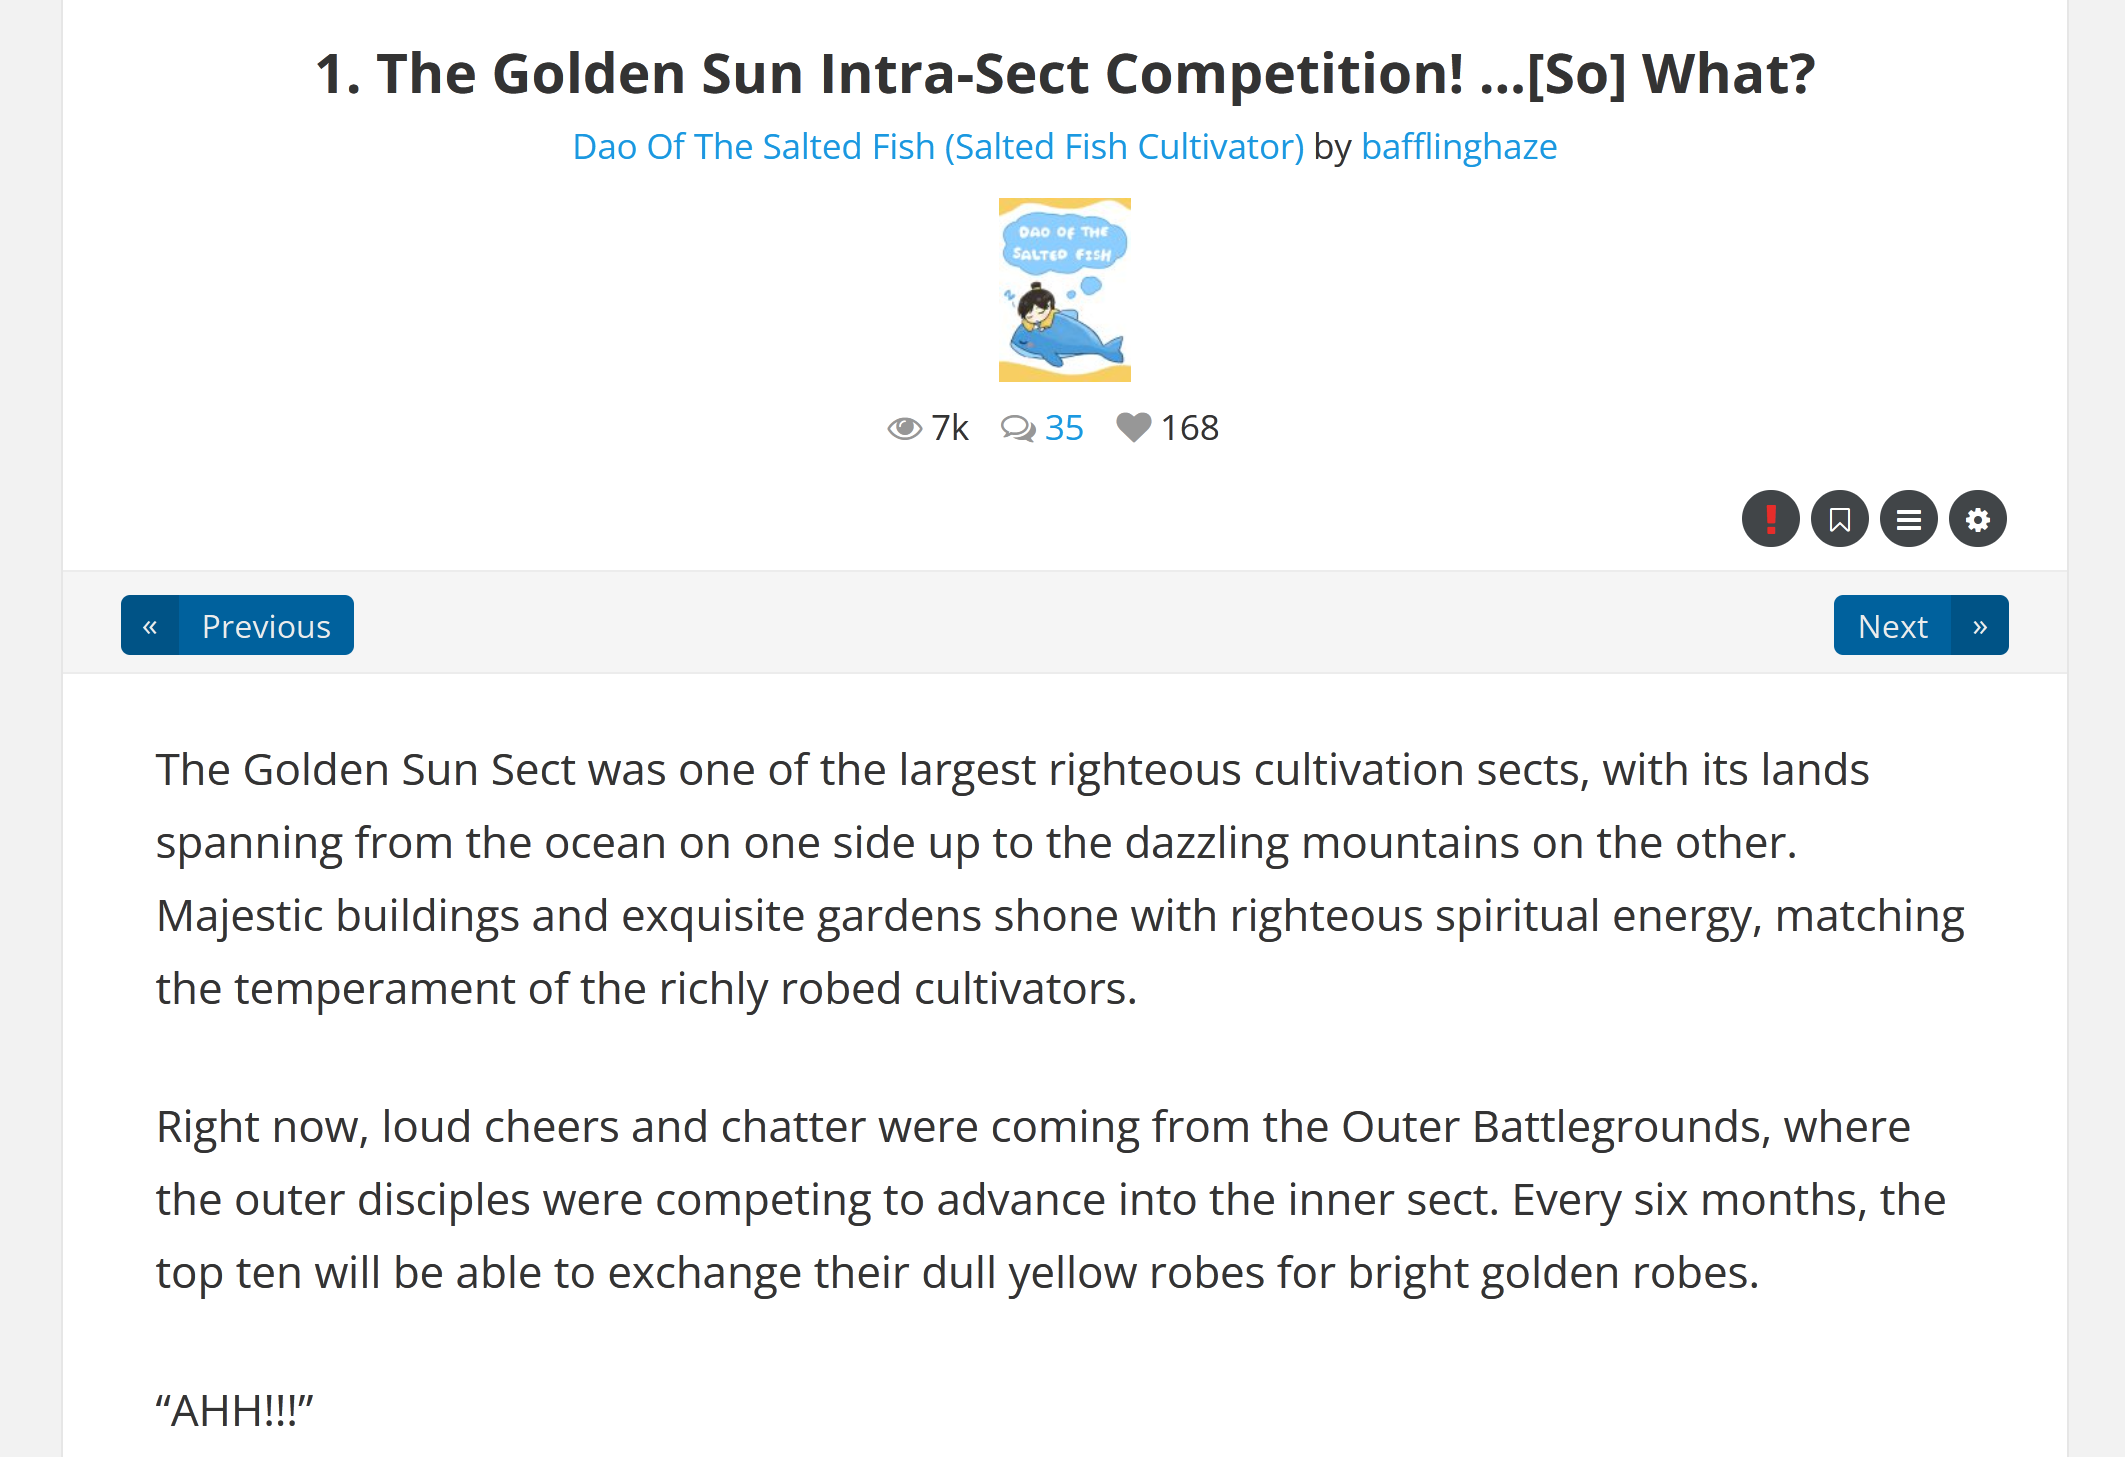Click the 168 likes count
Image resolution: width=2125 pixels, height=1457 pixels.
1189,428
